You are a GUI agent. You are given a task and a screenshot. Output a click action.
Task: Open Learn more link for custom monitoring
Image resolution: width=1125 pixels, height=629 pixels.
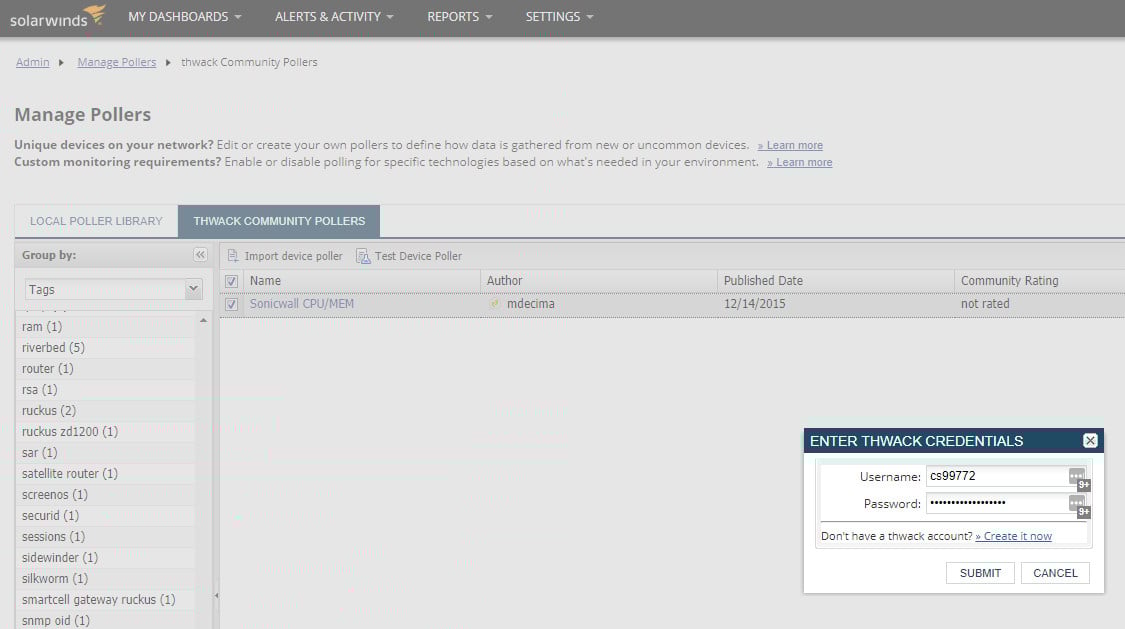coord(800,162)
